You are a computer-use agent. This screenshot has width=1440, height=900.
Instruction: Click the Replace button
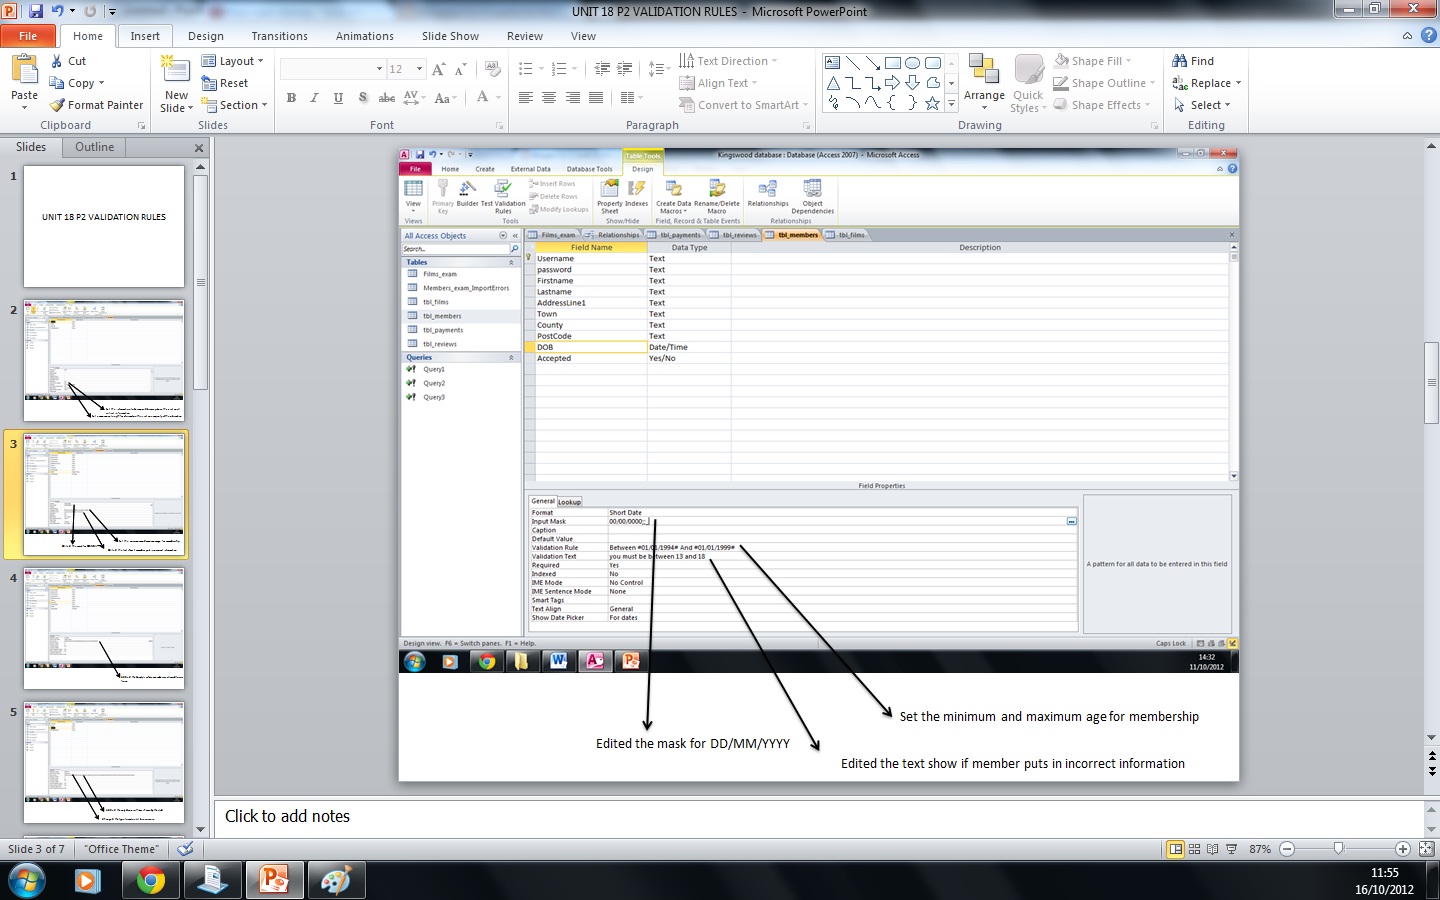click(1206, 83)
